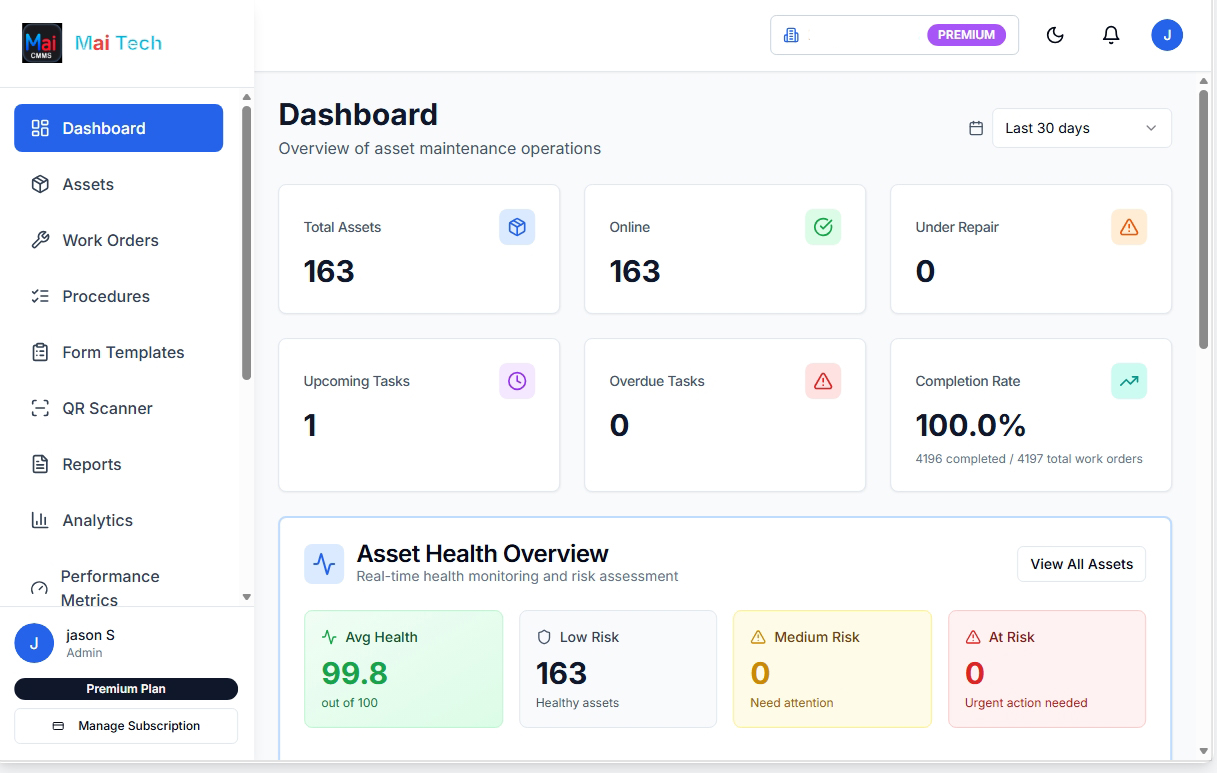The image size is (1217, 773).
Task: Click the notifications bell
Action: tap(1110, 34)
